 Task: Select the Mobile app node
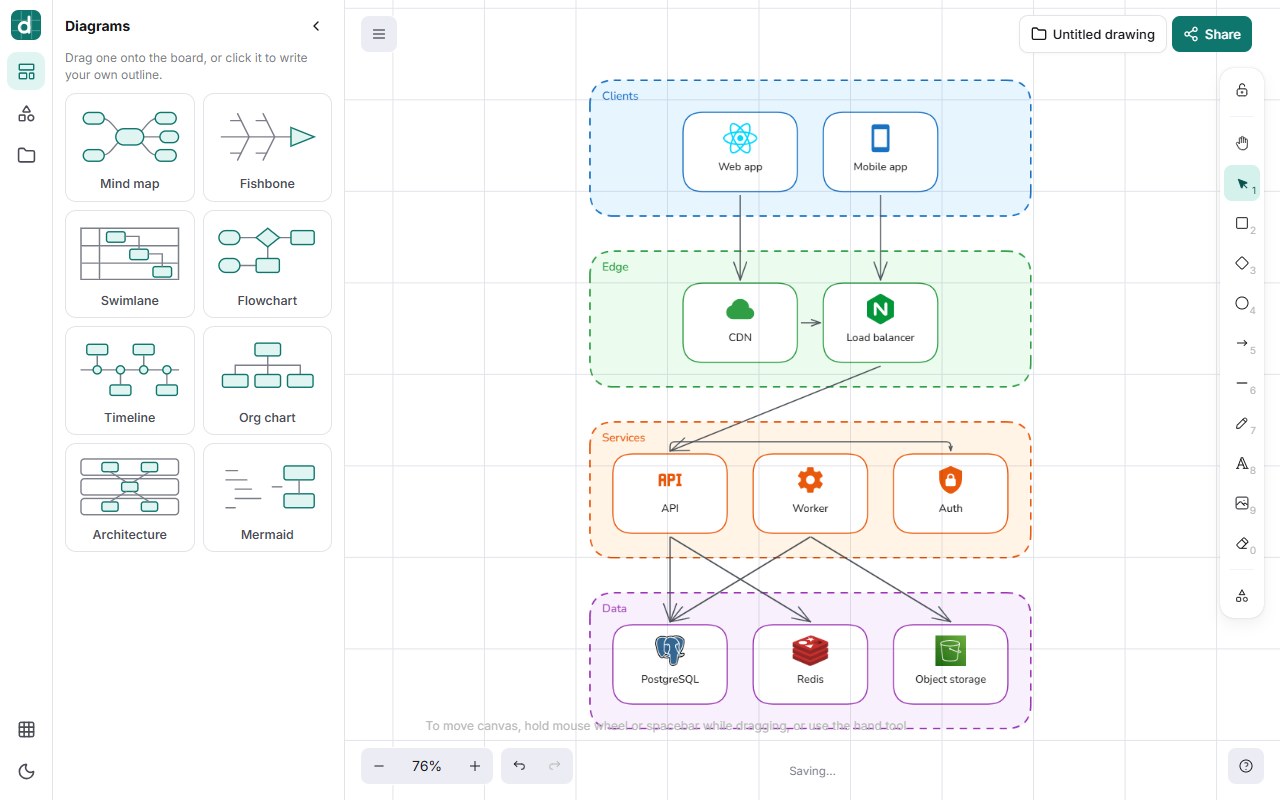click(880, 152)
